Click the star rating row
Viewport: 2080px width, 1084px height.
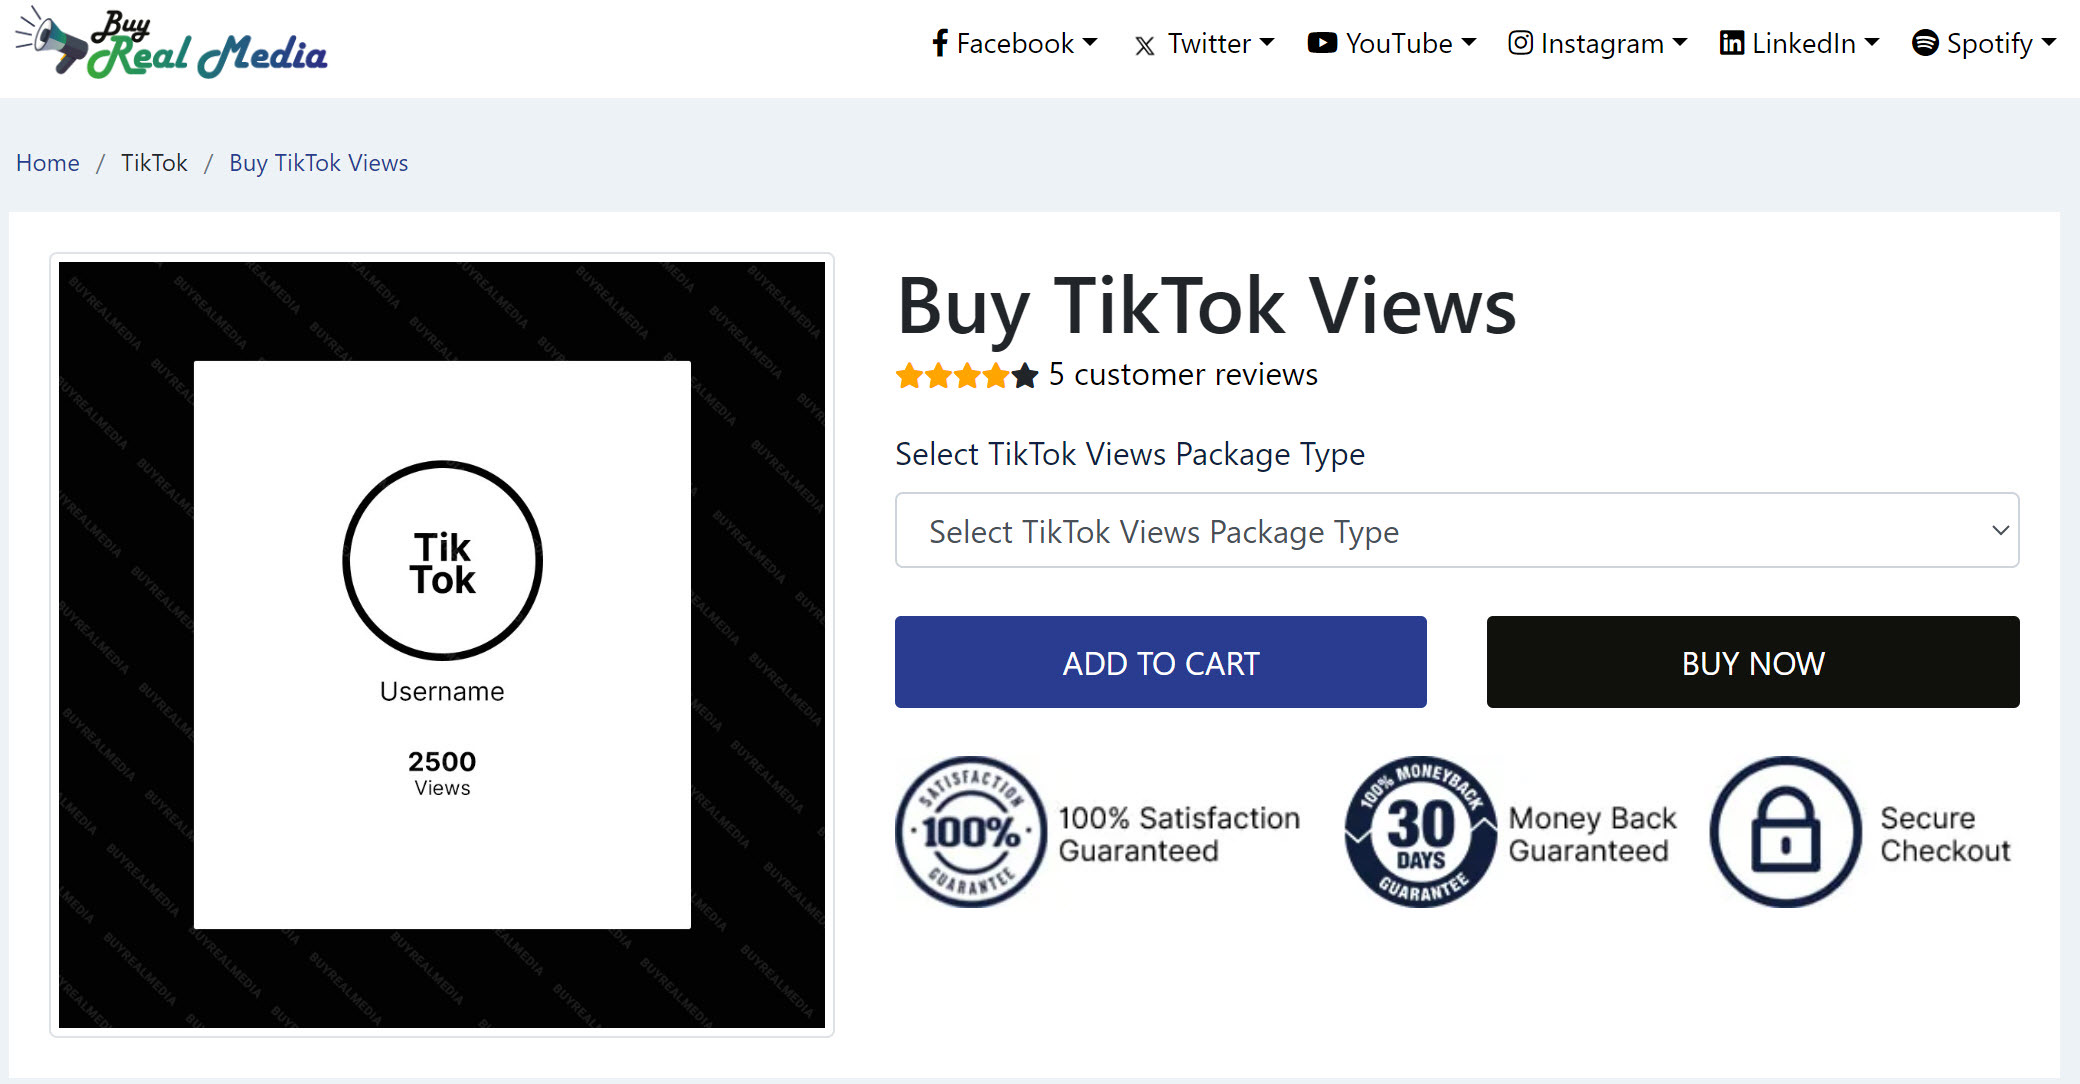967,376
